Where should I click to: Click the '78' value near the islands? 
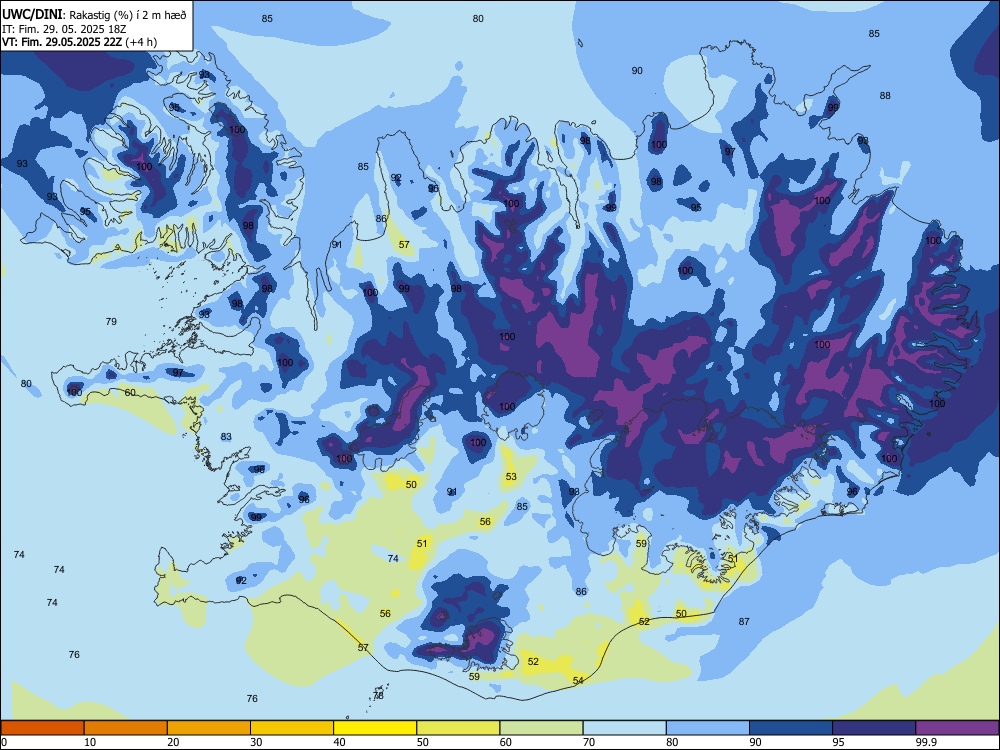[378, 695]
